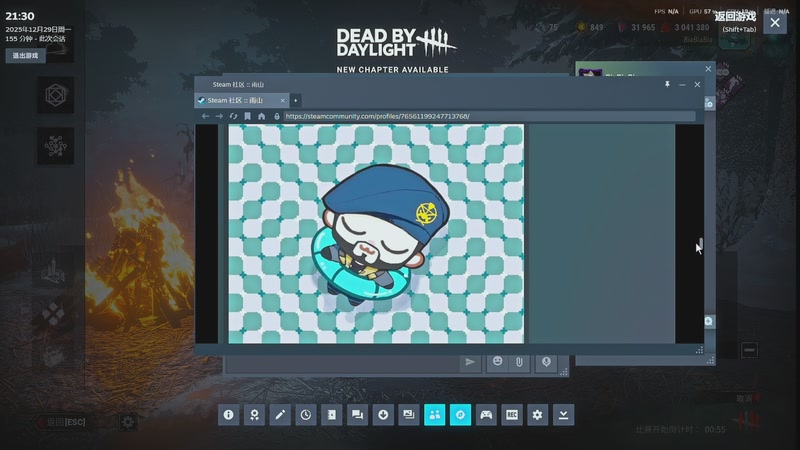Click the steamcommunity.com URL address field
800x450 pixels.
tap(489, 116)
